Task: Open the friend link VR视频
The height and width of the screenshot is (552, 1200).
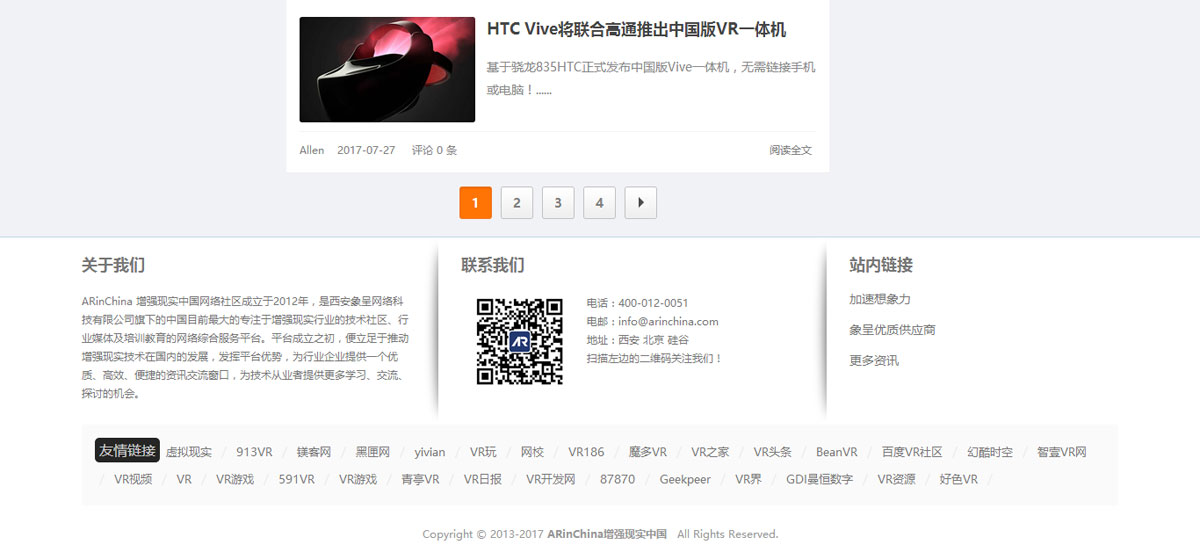Action: click(x=133, y=479)
